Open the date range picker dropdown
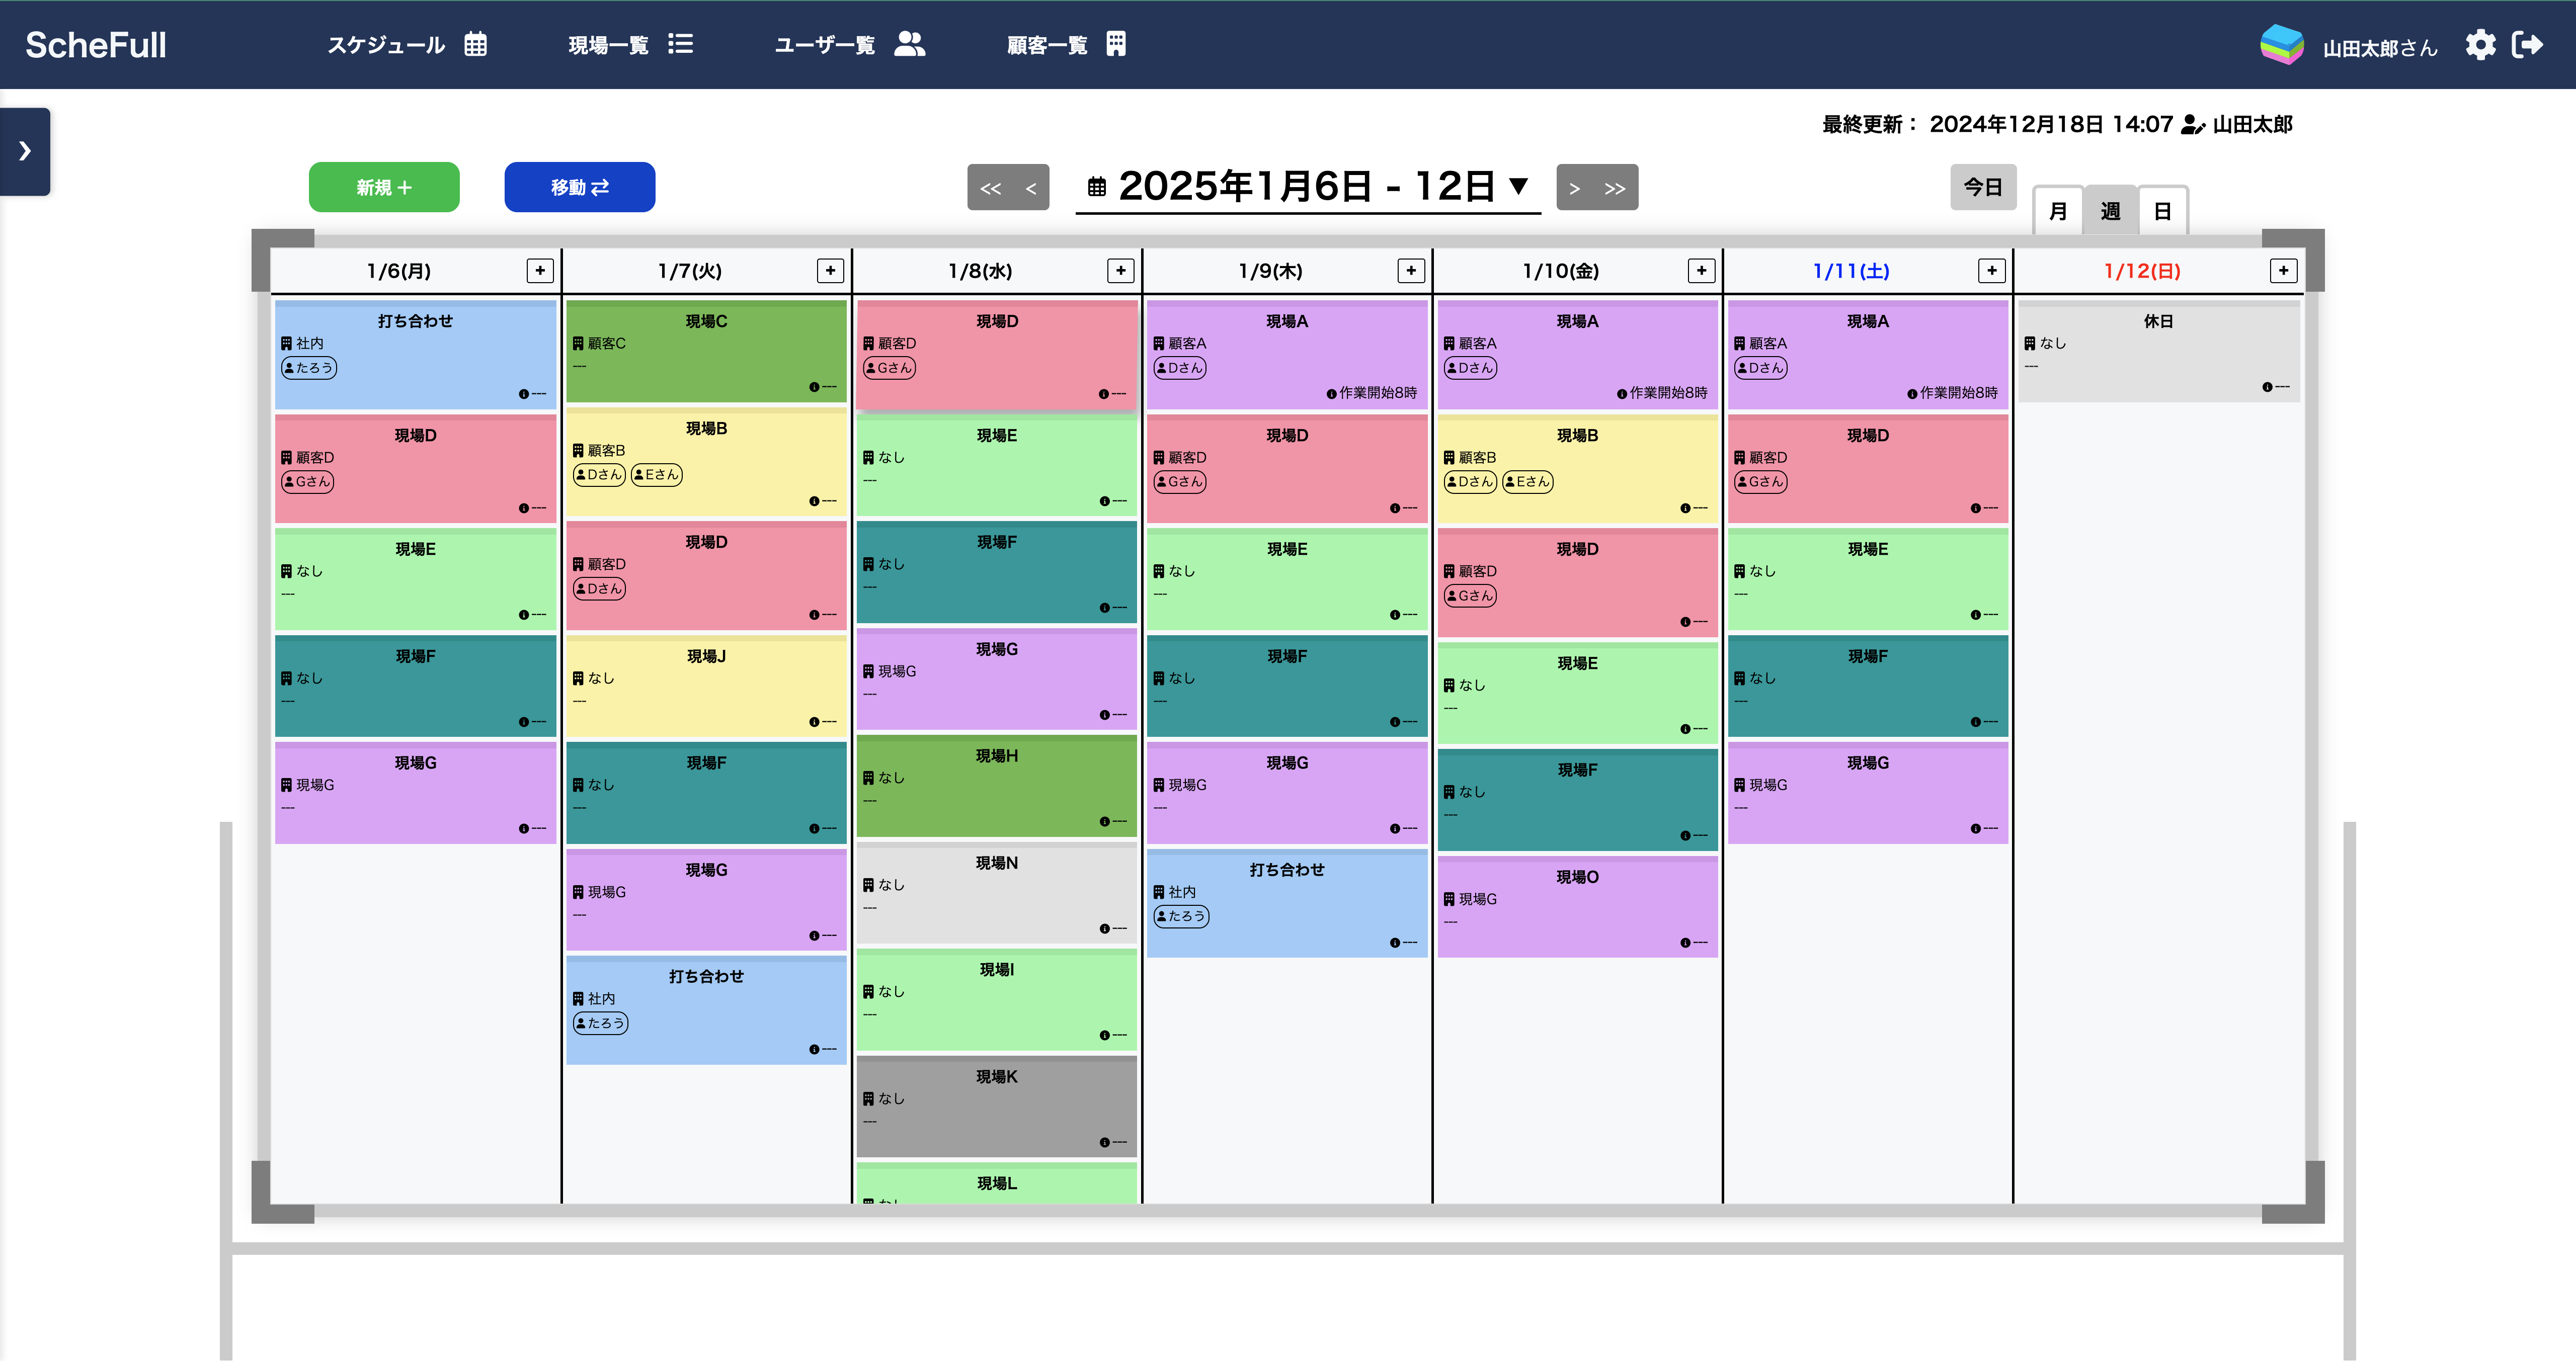Viewport: 2576px width, 1361px height. [1308, 187]
